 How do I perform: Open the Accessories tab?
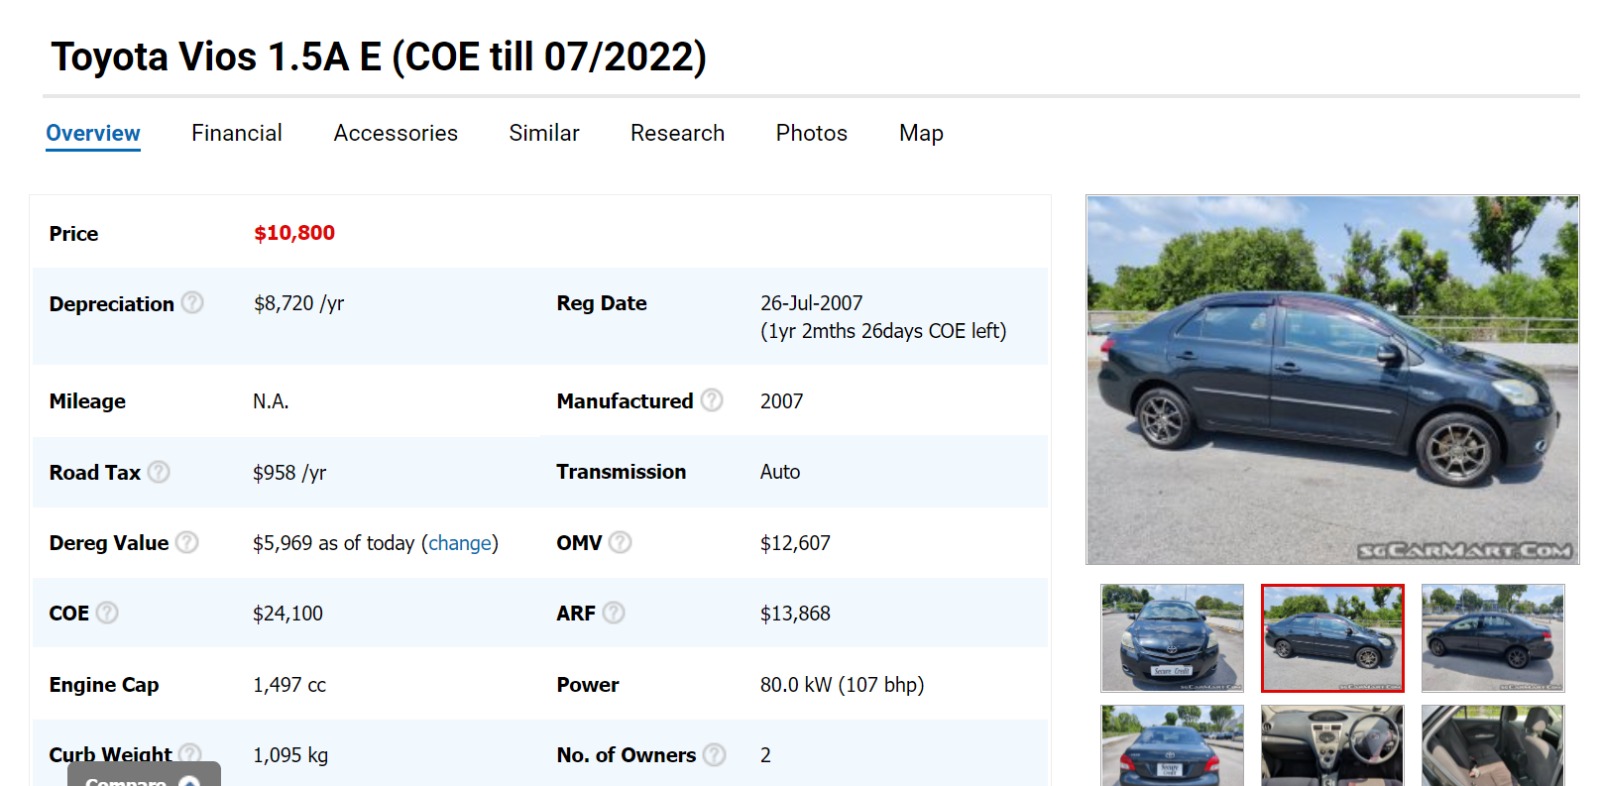pyautogui.click(x=395, y=133)
